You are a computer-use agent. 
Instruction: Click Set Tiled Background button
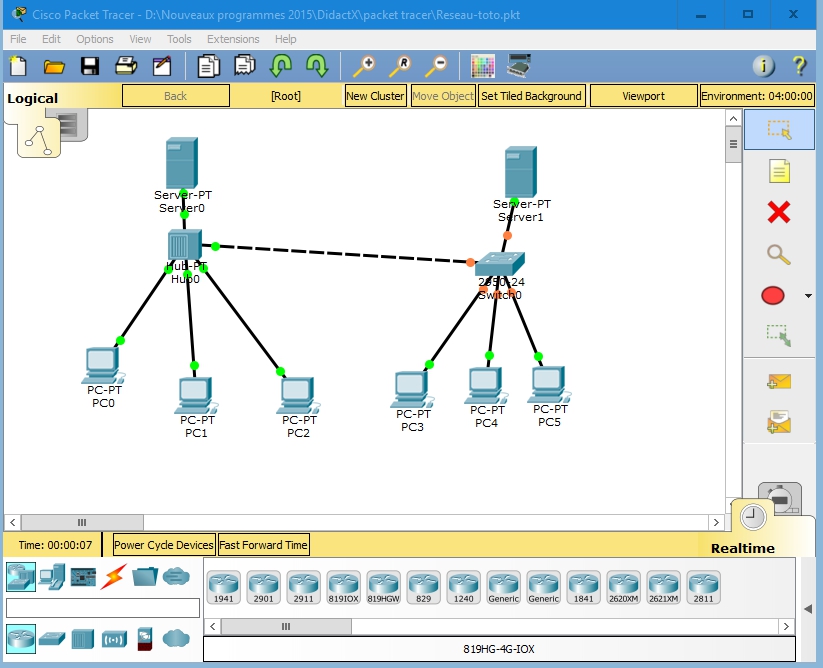pos(531,96)
